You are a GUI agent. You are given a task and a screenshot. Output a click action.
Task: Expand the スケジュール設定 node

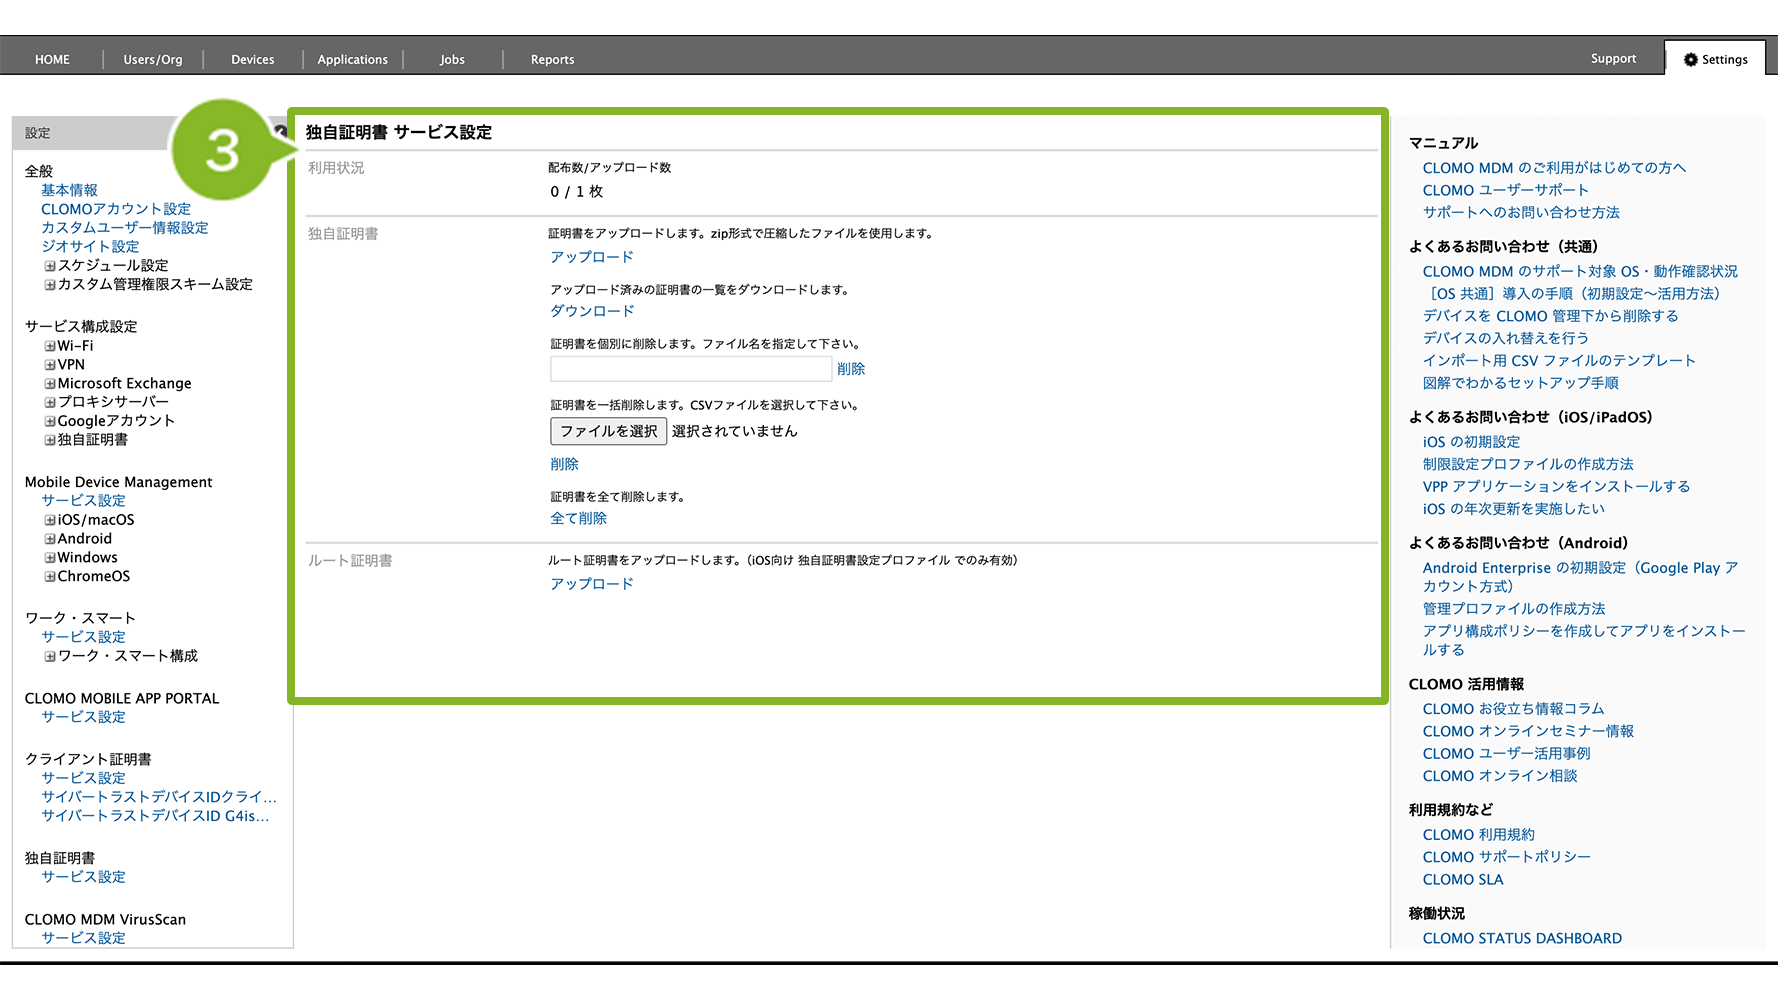point(50,266)
